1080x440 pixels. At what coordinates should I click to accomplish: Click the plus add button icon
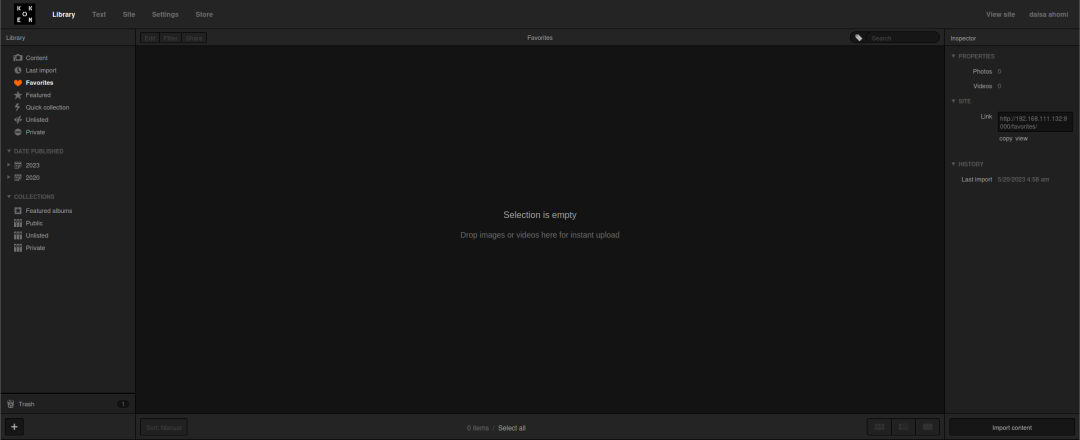tap(14, 427)
